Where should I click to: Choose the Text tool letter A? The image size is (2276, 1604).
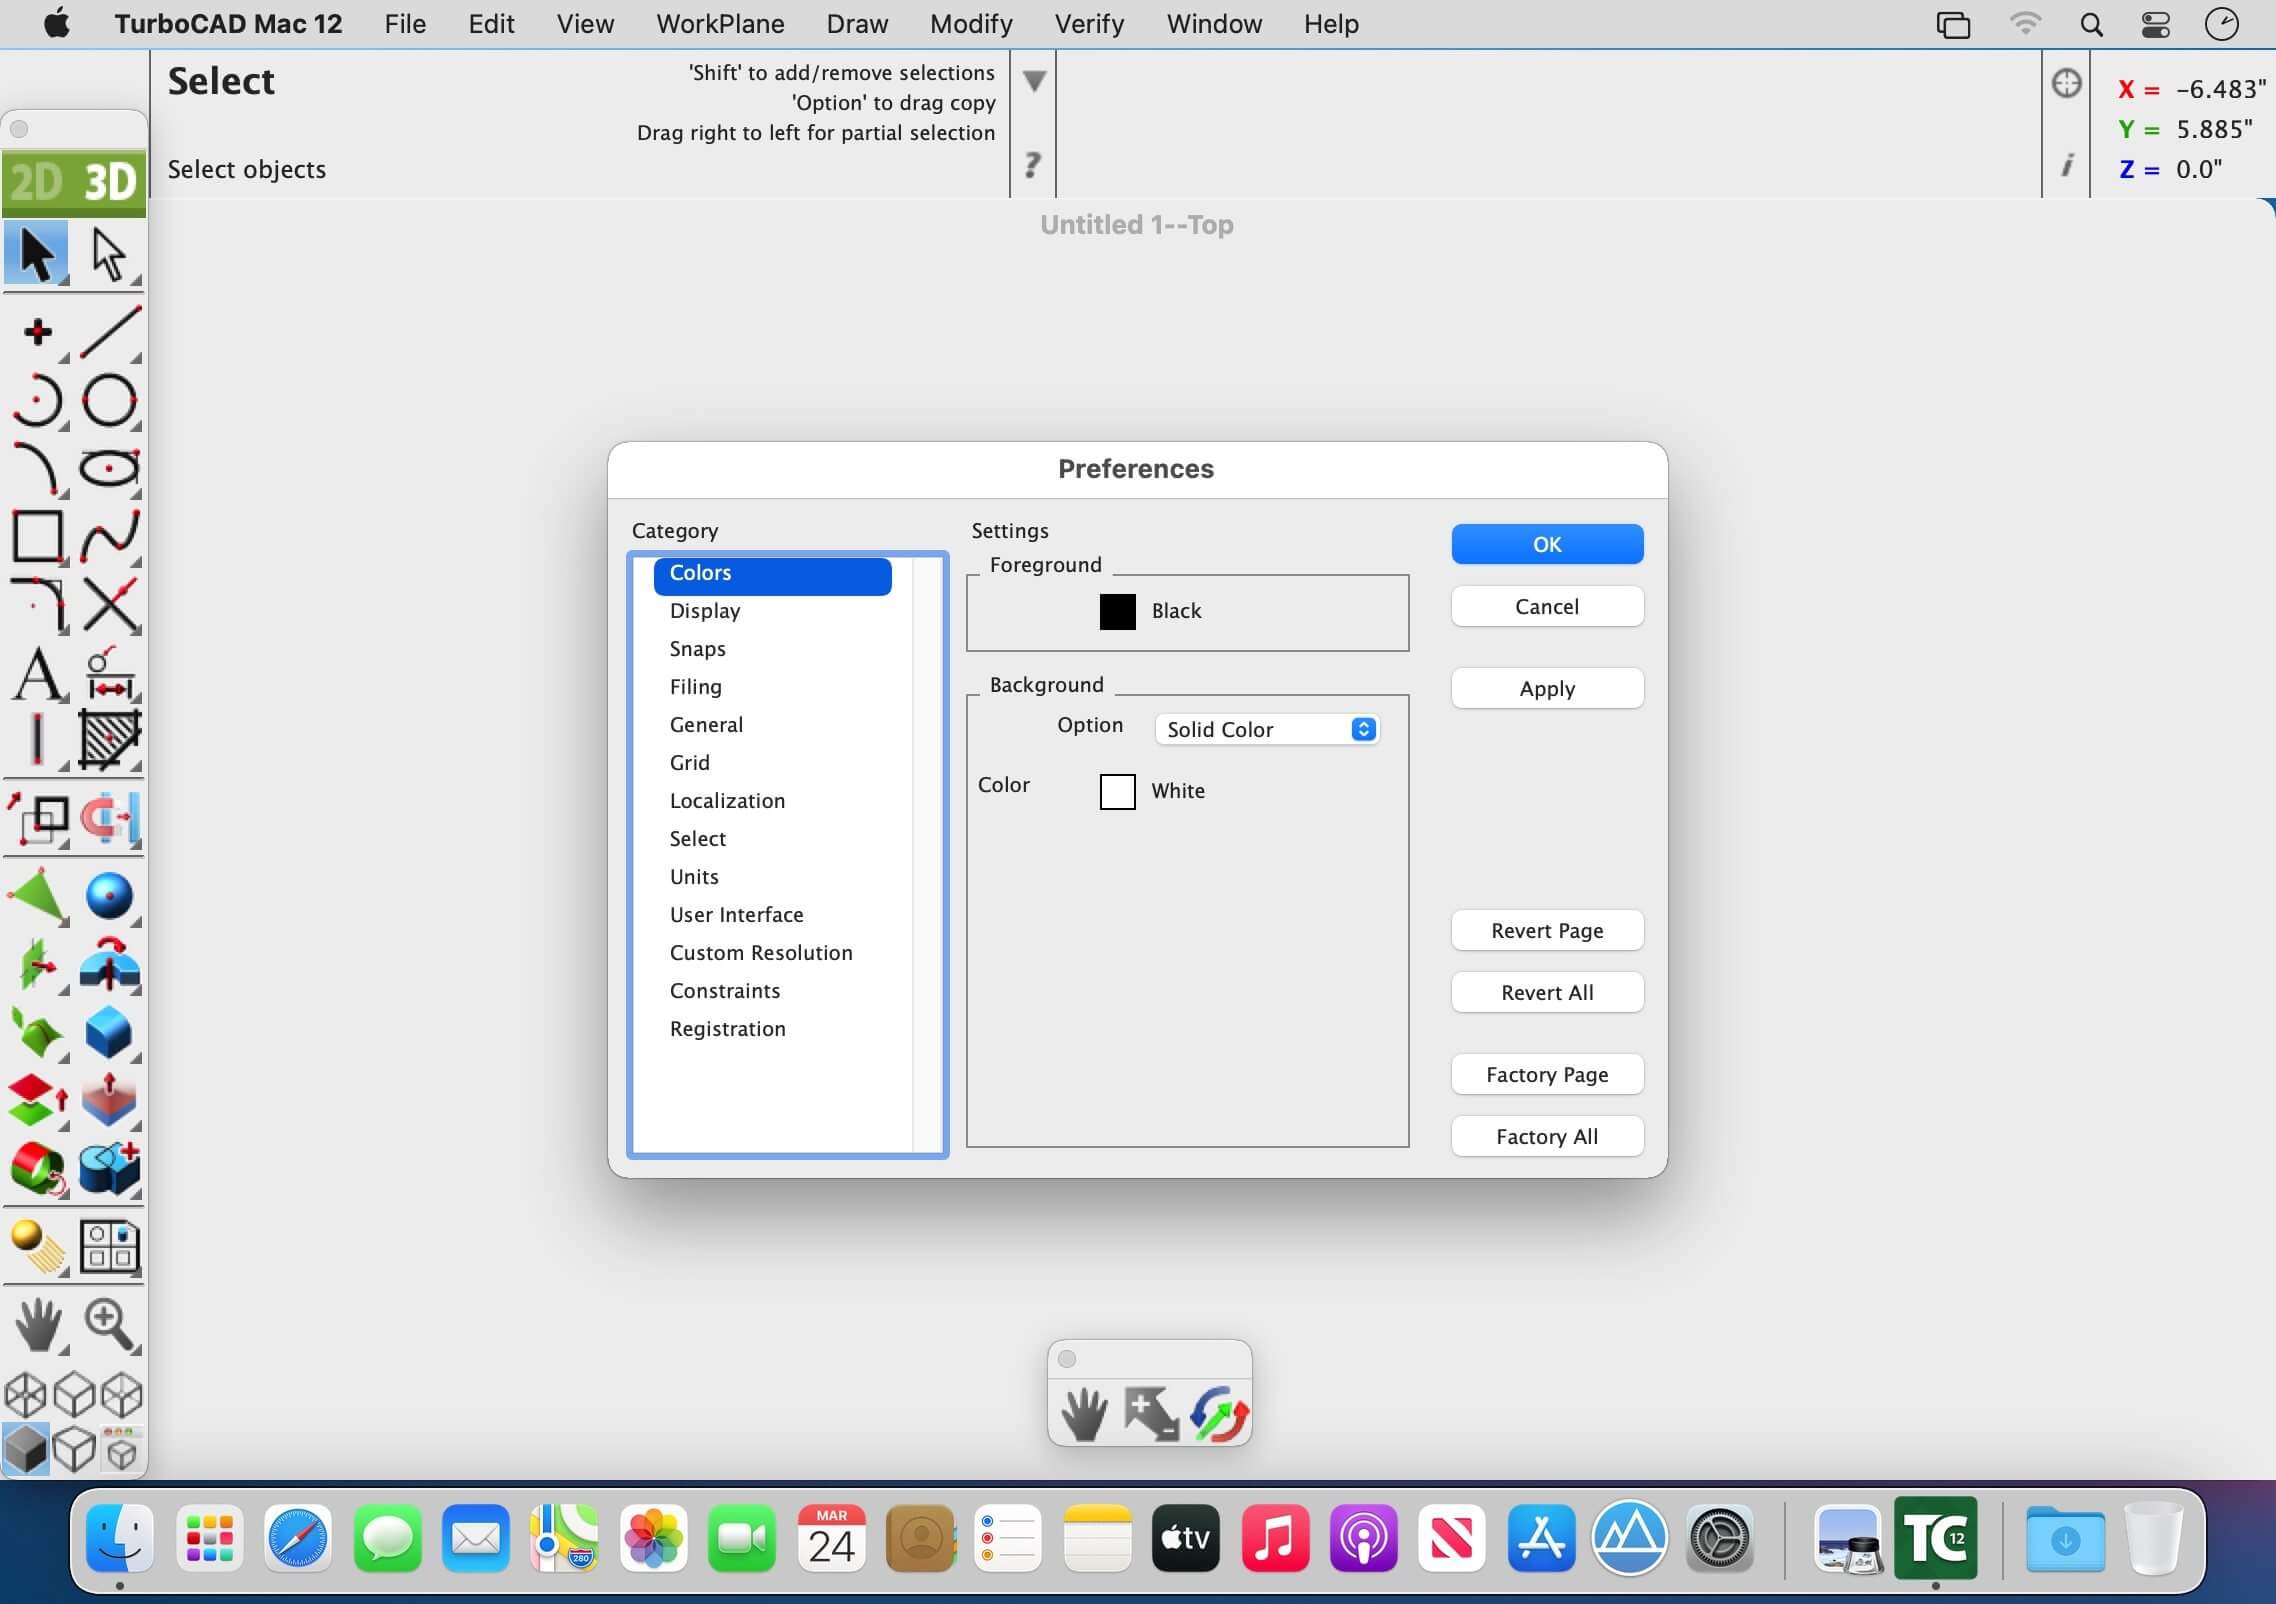point(37,674)
